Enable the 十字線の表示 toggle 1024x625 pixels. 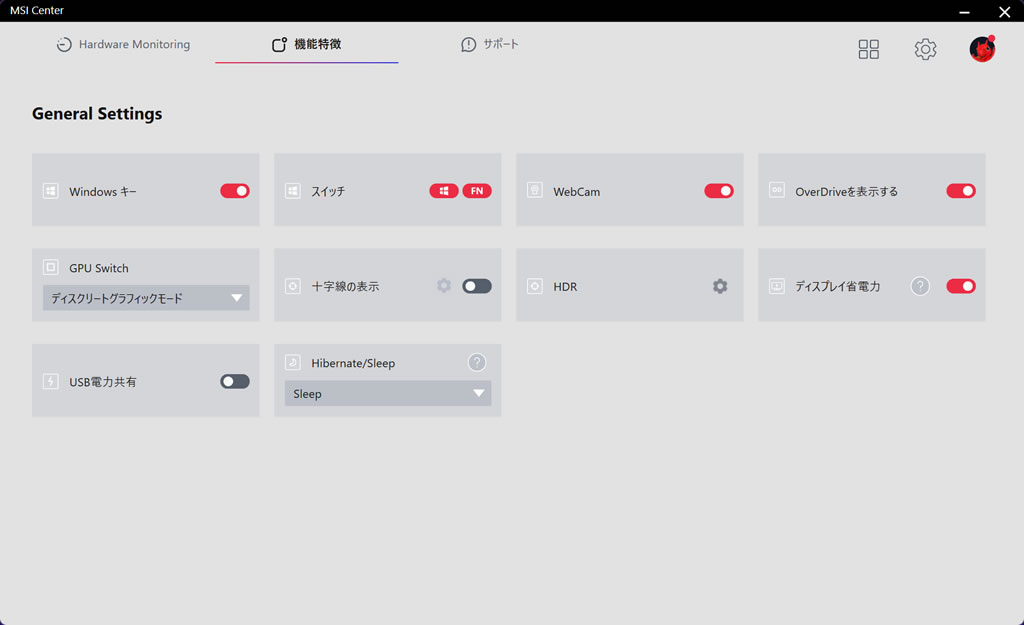tap(477, 286)
